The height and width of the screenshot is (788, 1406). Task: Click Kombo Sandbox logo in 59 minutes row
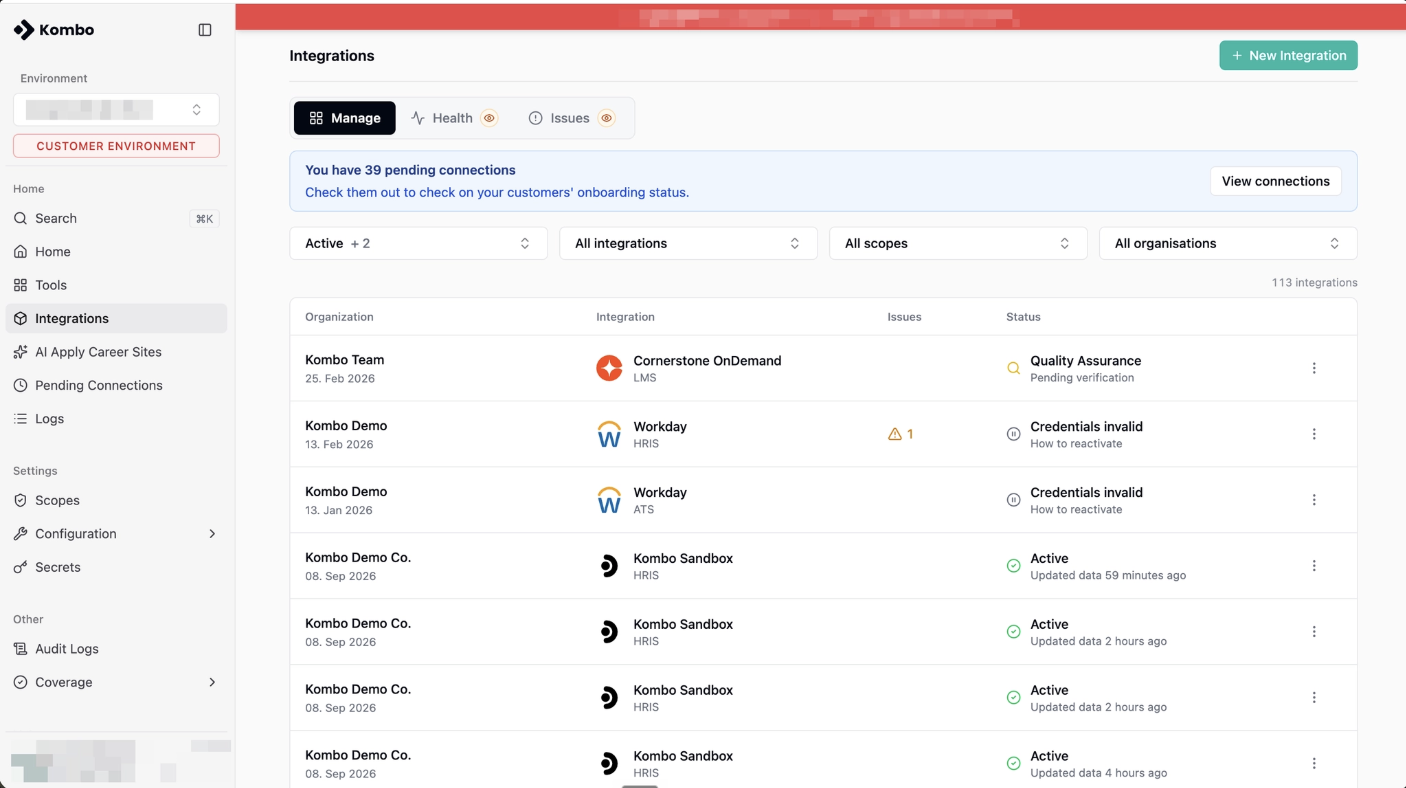click(609, 566)
